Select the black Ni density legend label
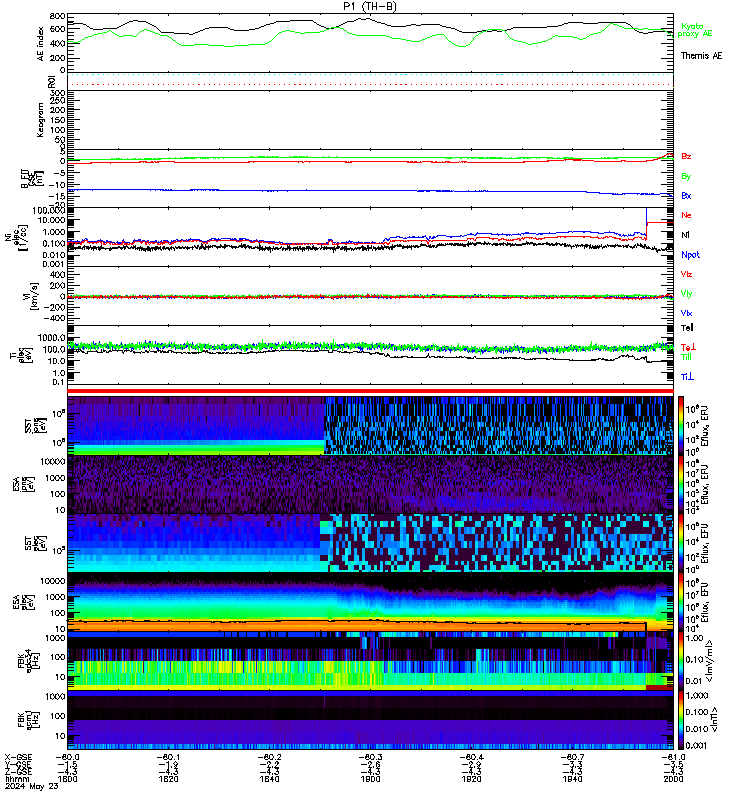750x800 pixels. pyautogui.click(x=685, y=235)
